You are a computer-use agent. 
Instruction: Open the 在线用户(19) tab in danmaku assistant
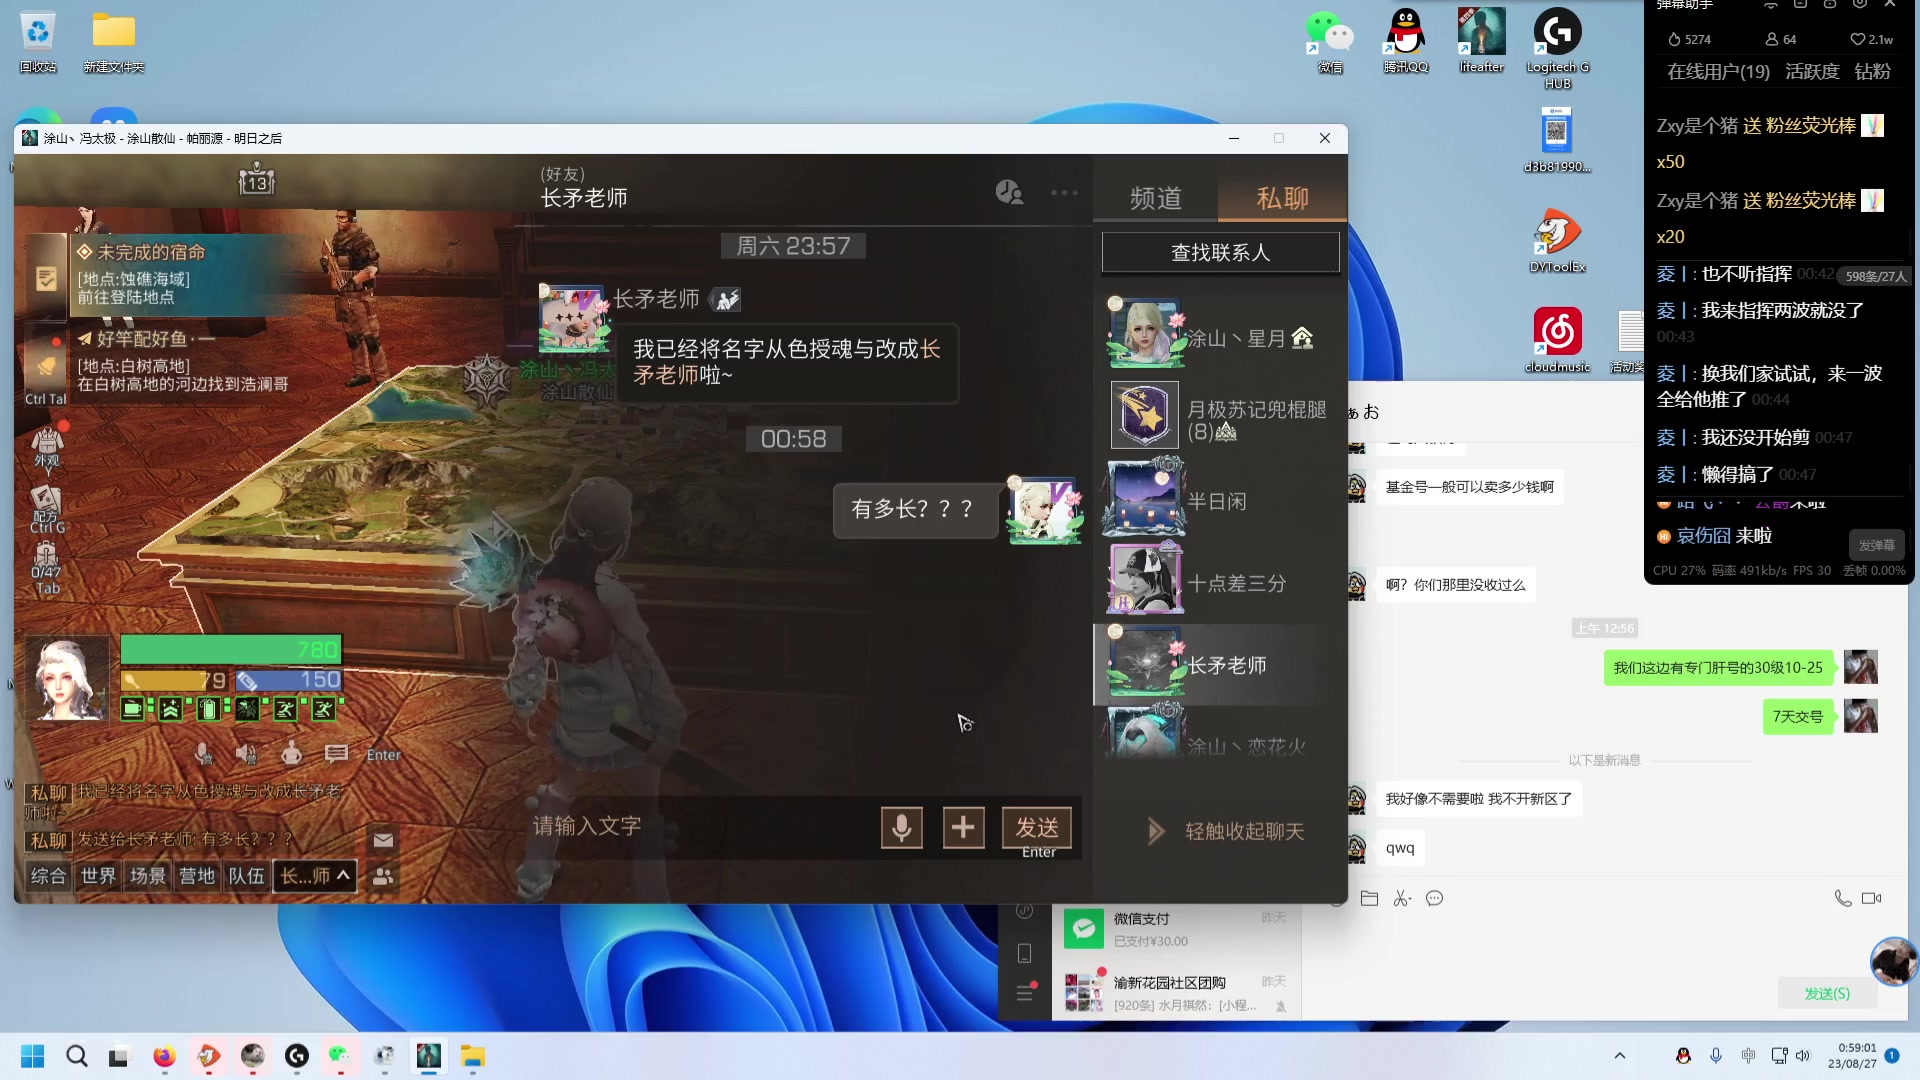(1716, 72)
